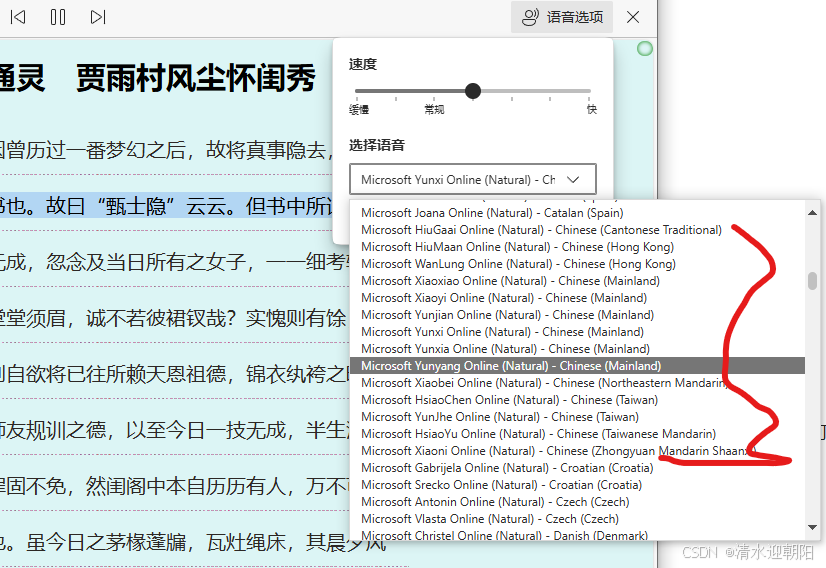Choose Microsoft YunJhe Taiwan voice
The width and height of the screenshot is (826, 568).
coord(577,417)
